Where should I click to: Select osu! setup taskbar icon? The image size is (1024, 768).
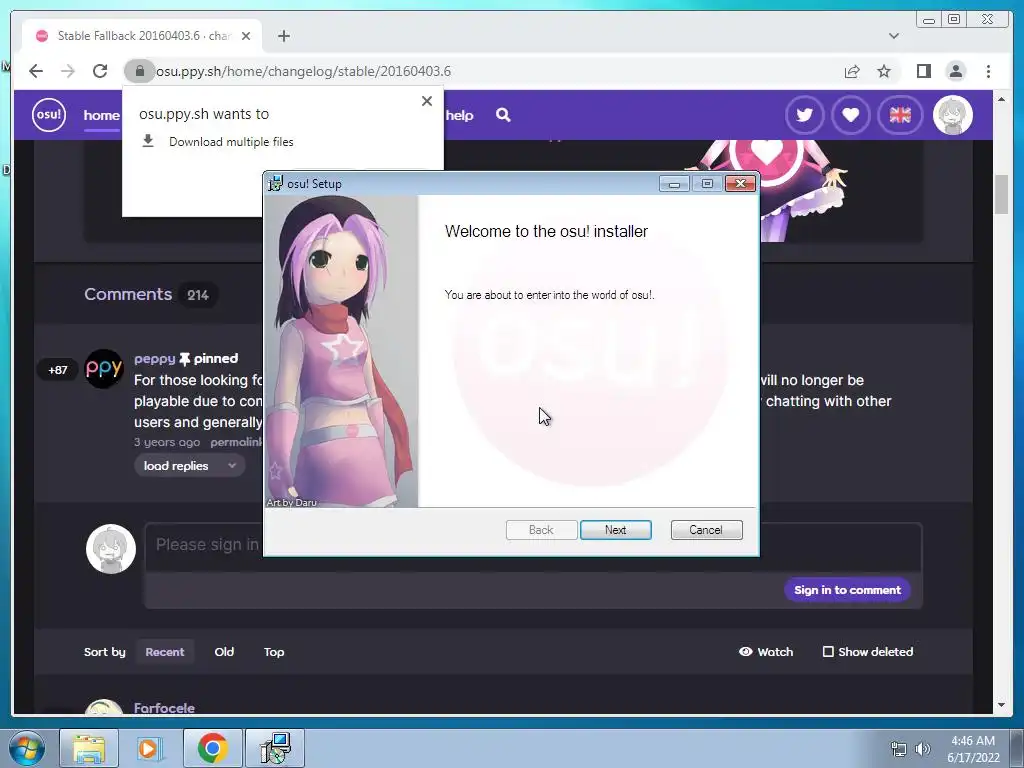point(275,748)
